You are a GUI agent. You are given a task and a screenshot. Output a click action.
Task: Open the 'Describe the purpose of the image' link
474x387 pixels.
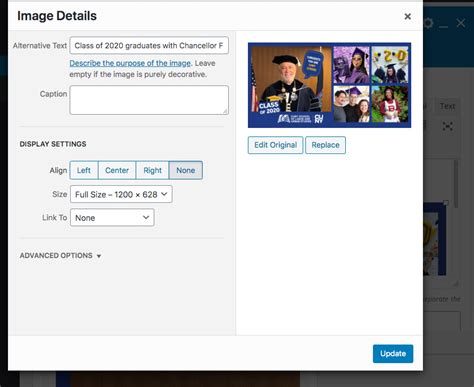pos(130,63)
